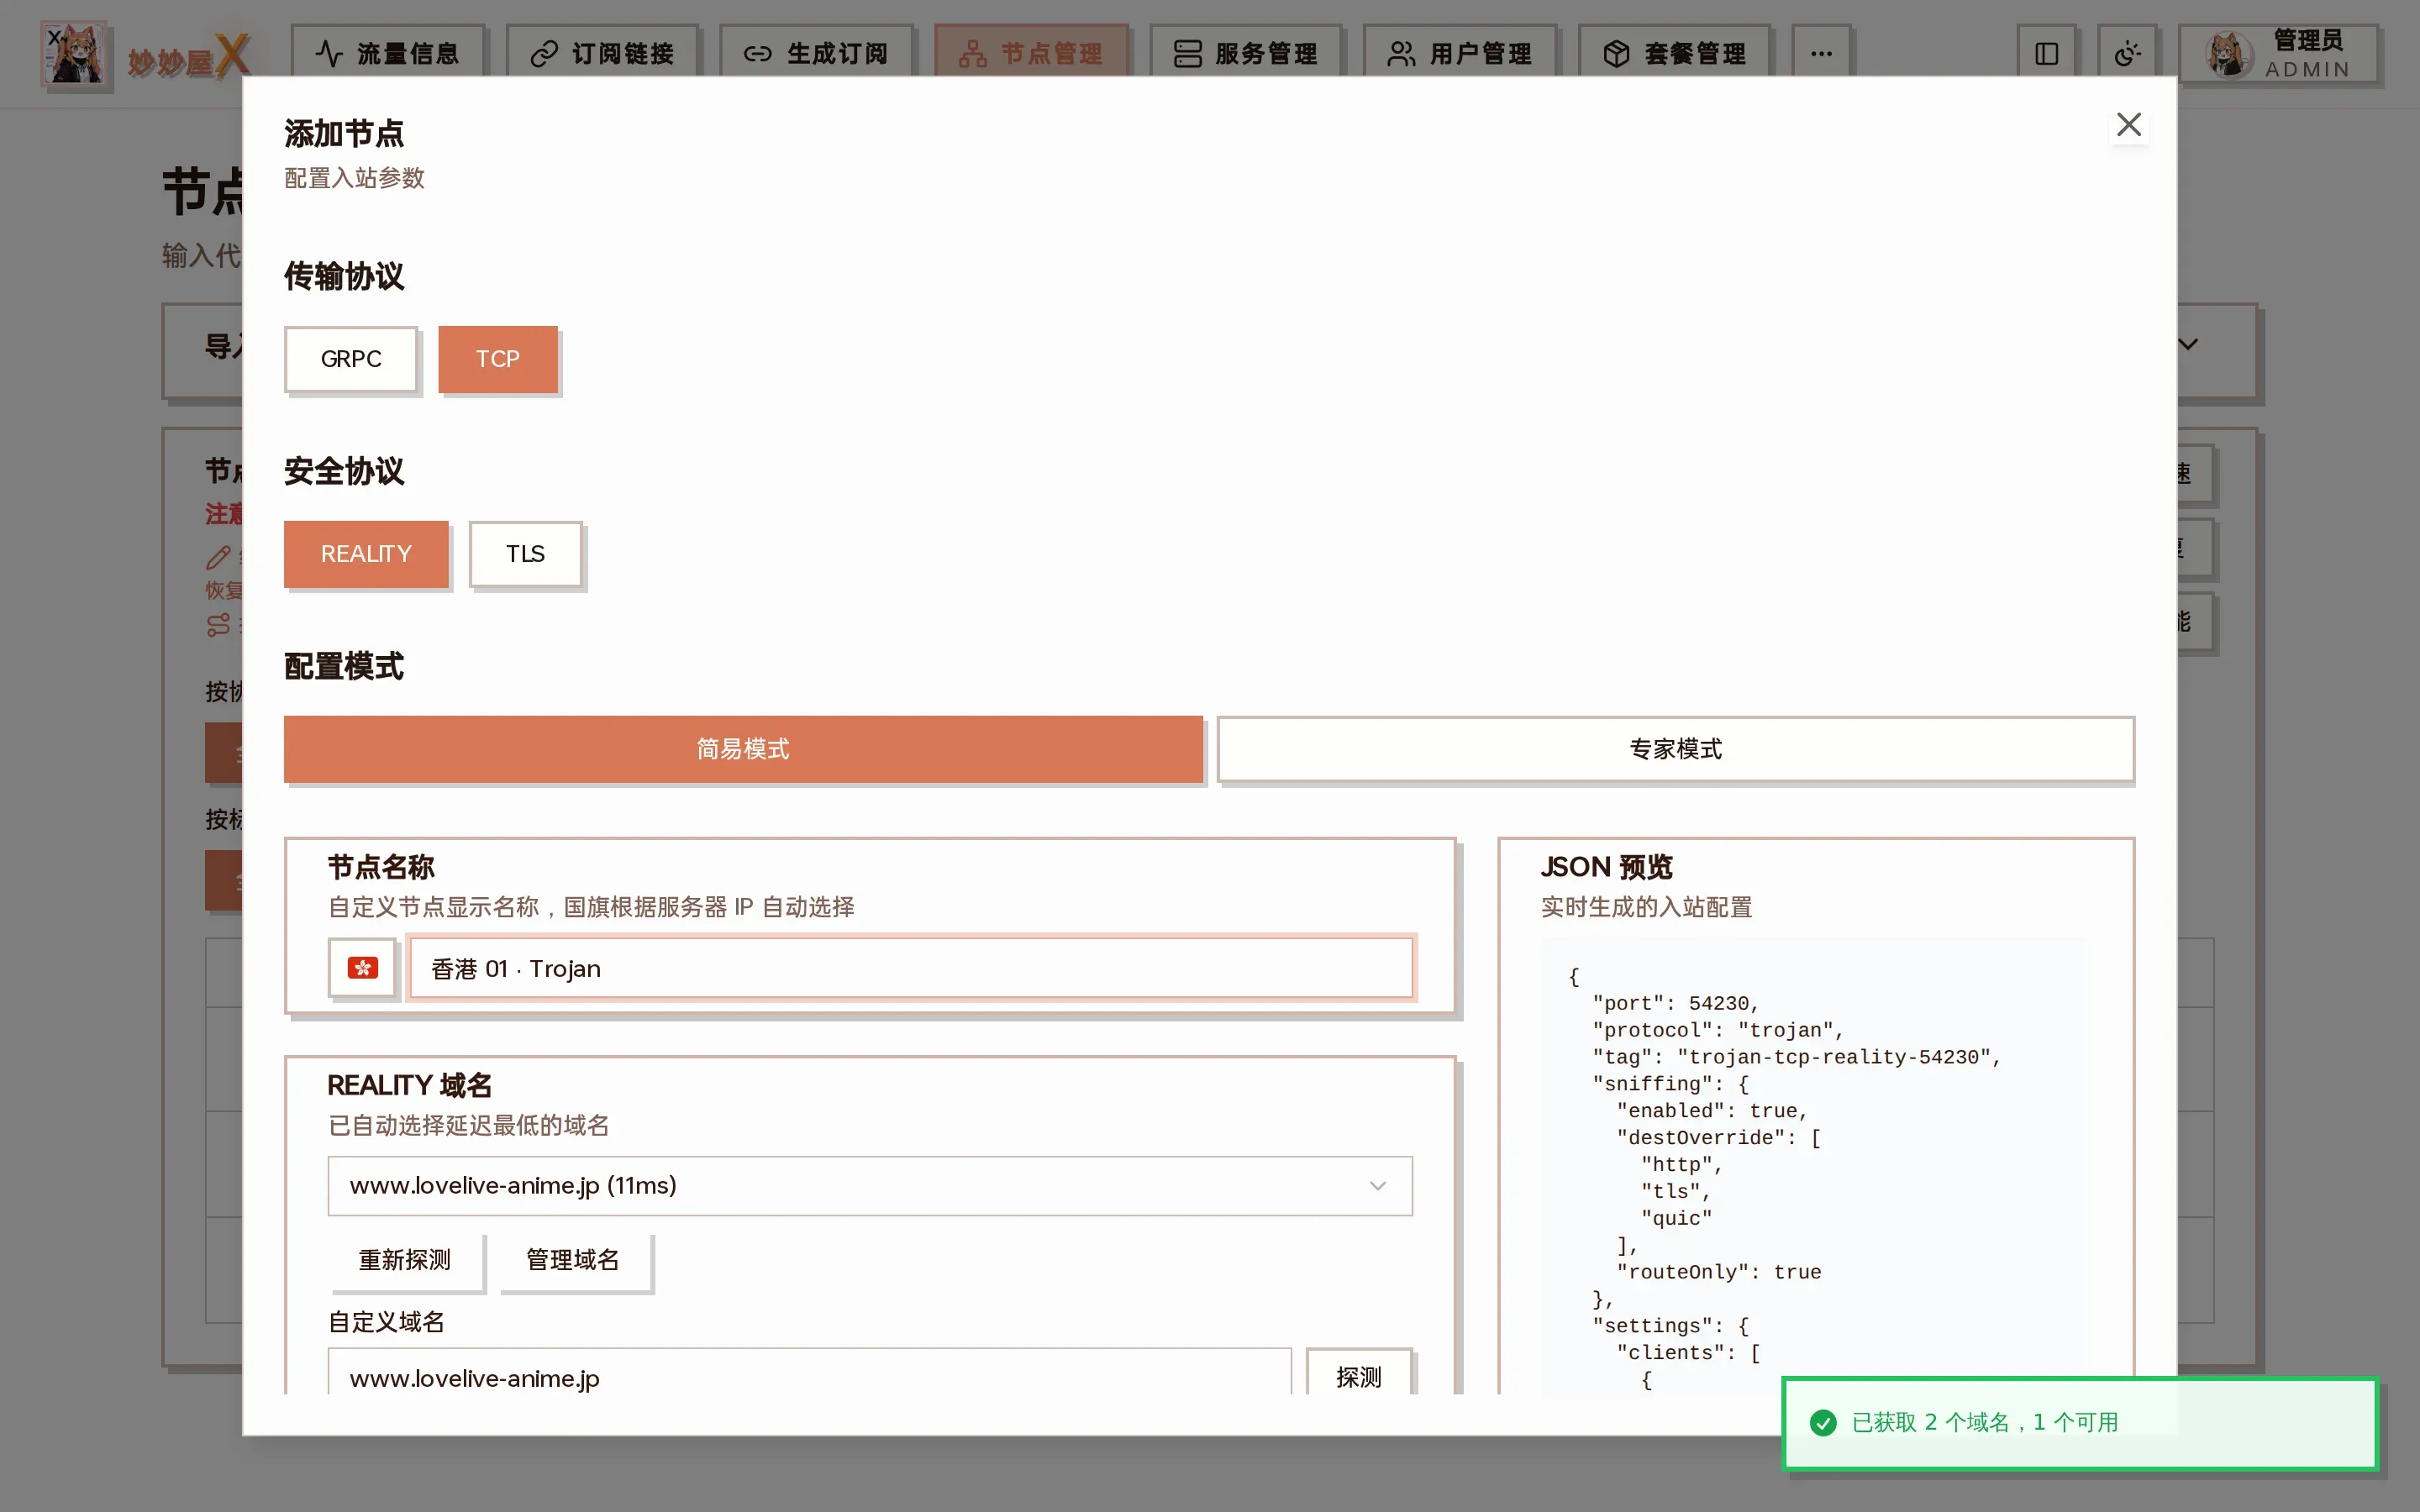Close the 添加节点 dialog
This screenshot has height=1512, width=2420.
[2129, 125]
